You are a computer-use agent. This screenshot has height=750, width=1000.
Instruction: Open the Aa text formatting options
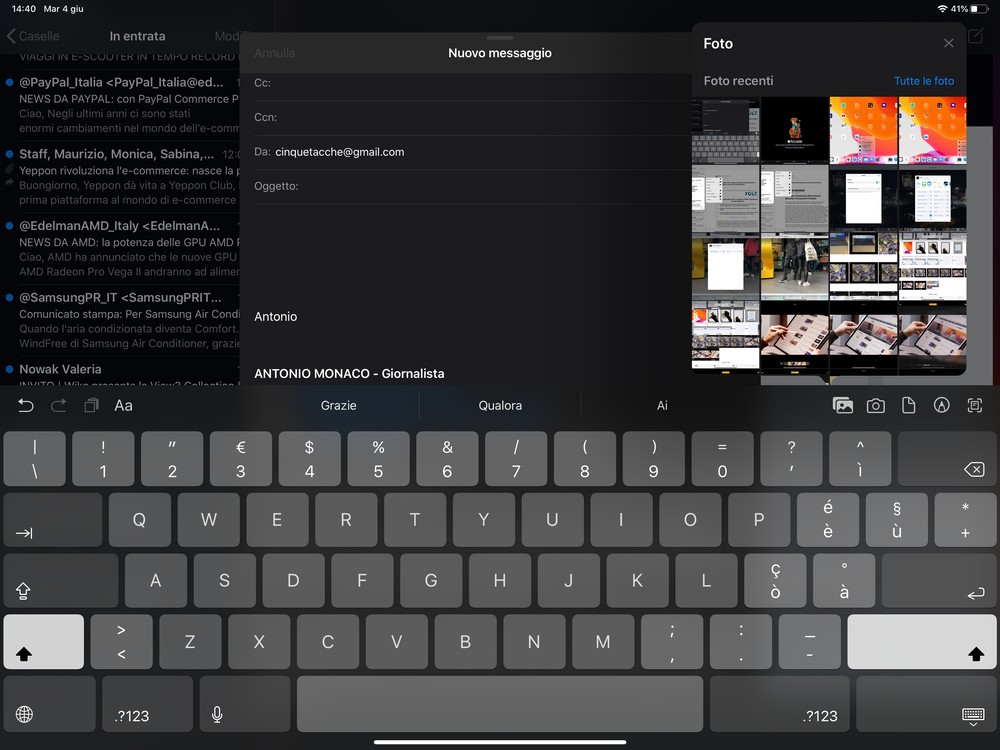pos(123,406)
